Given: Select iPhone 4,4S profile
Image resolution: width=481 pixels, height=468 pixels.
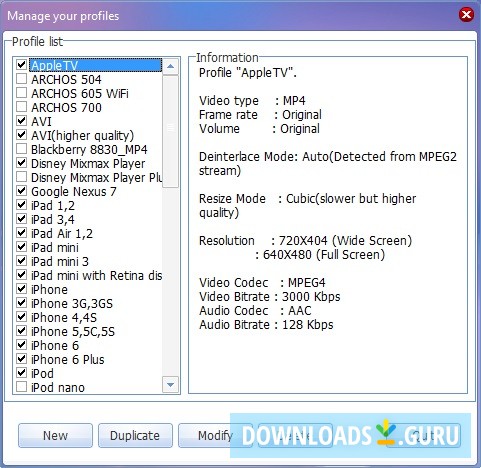Looking at the screenshot, I should tap(64, 317).
